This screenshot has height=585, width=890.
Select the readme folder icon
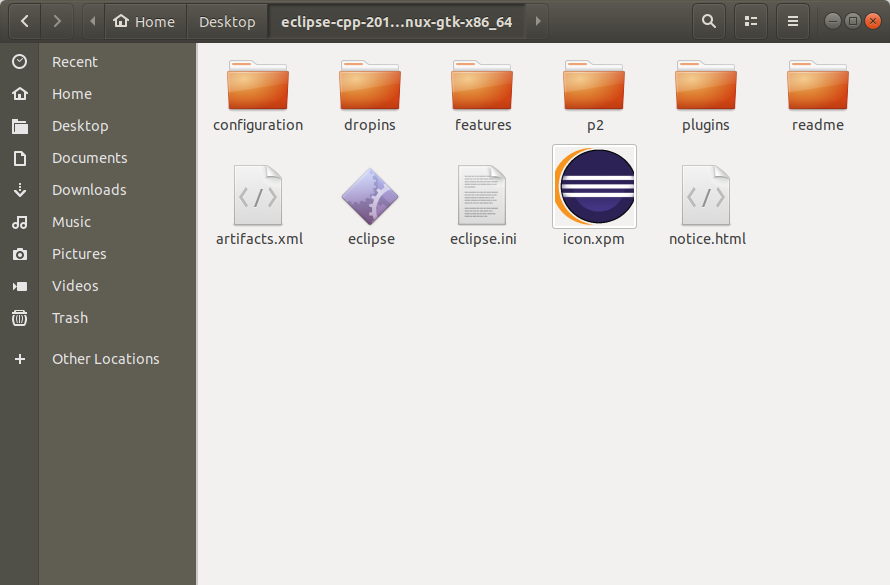(817, 85)
